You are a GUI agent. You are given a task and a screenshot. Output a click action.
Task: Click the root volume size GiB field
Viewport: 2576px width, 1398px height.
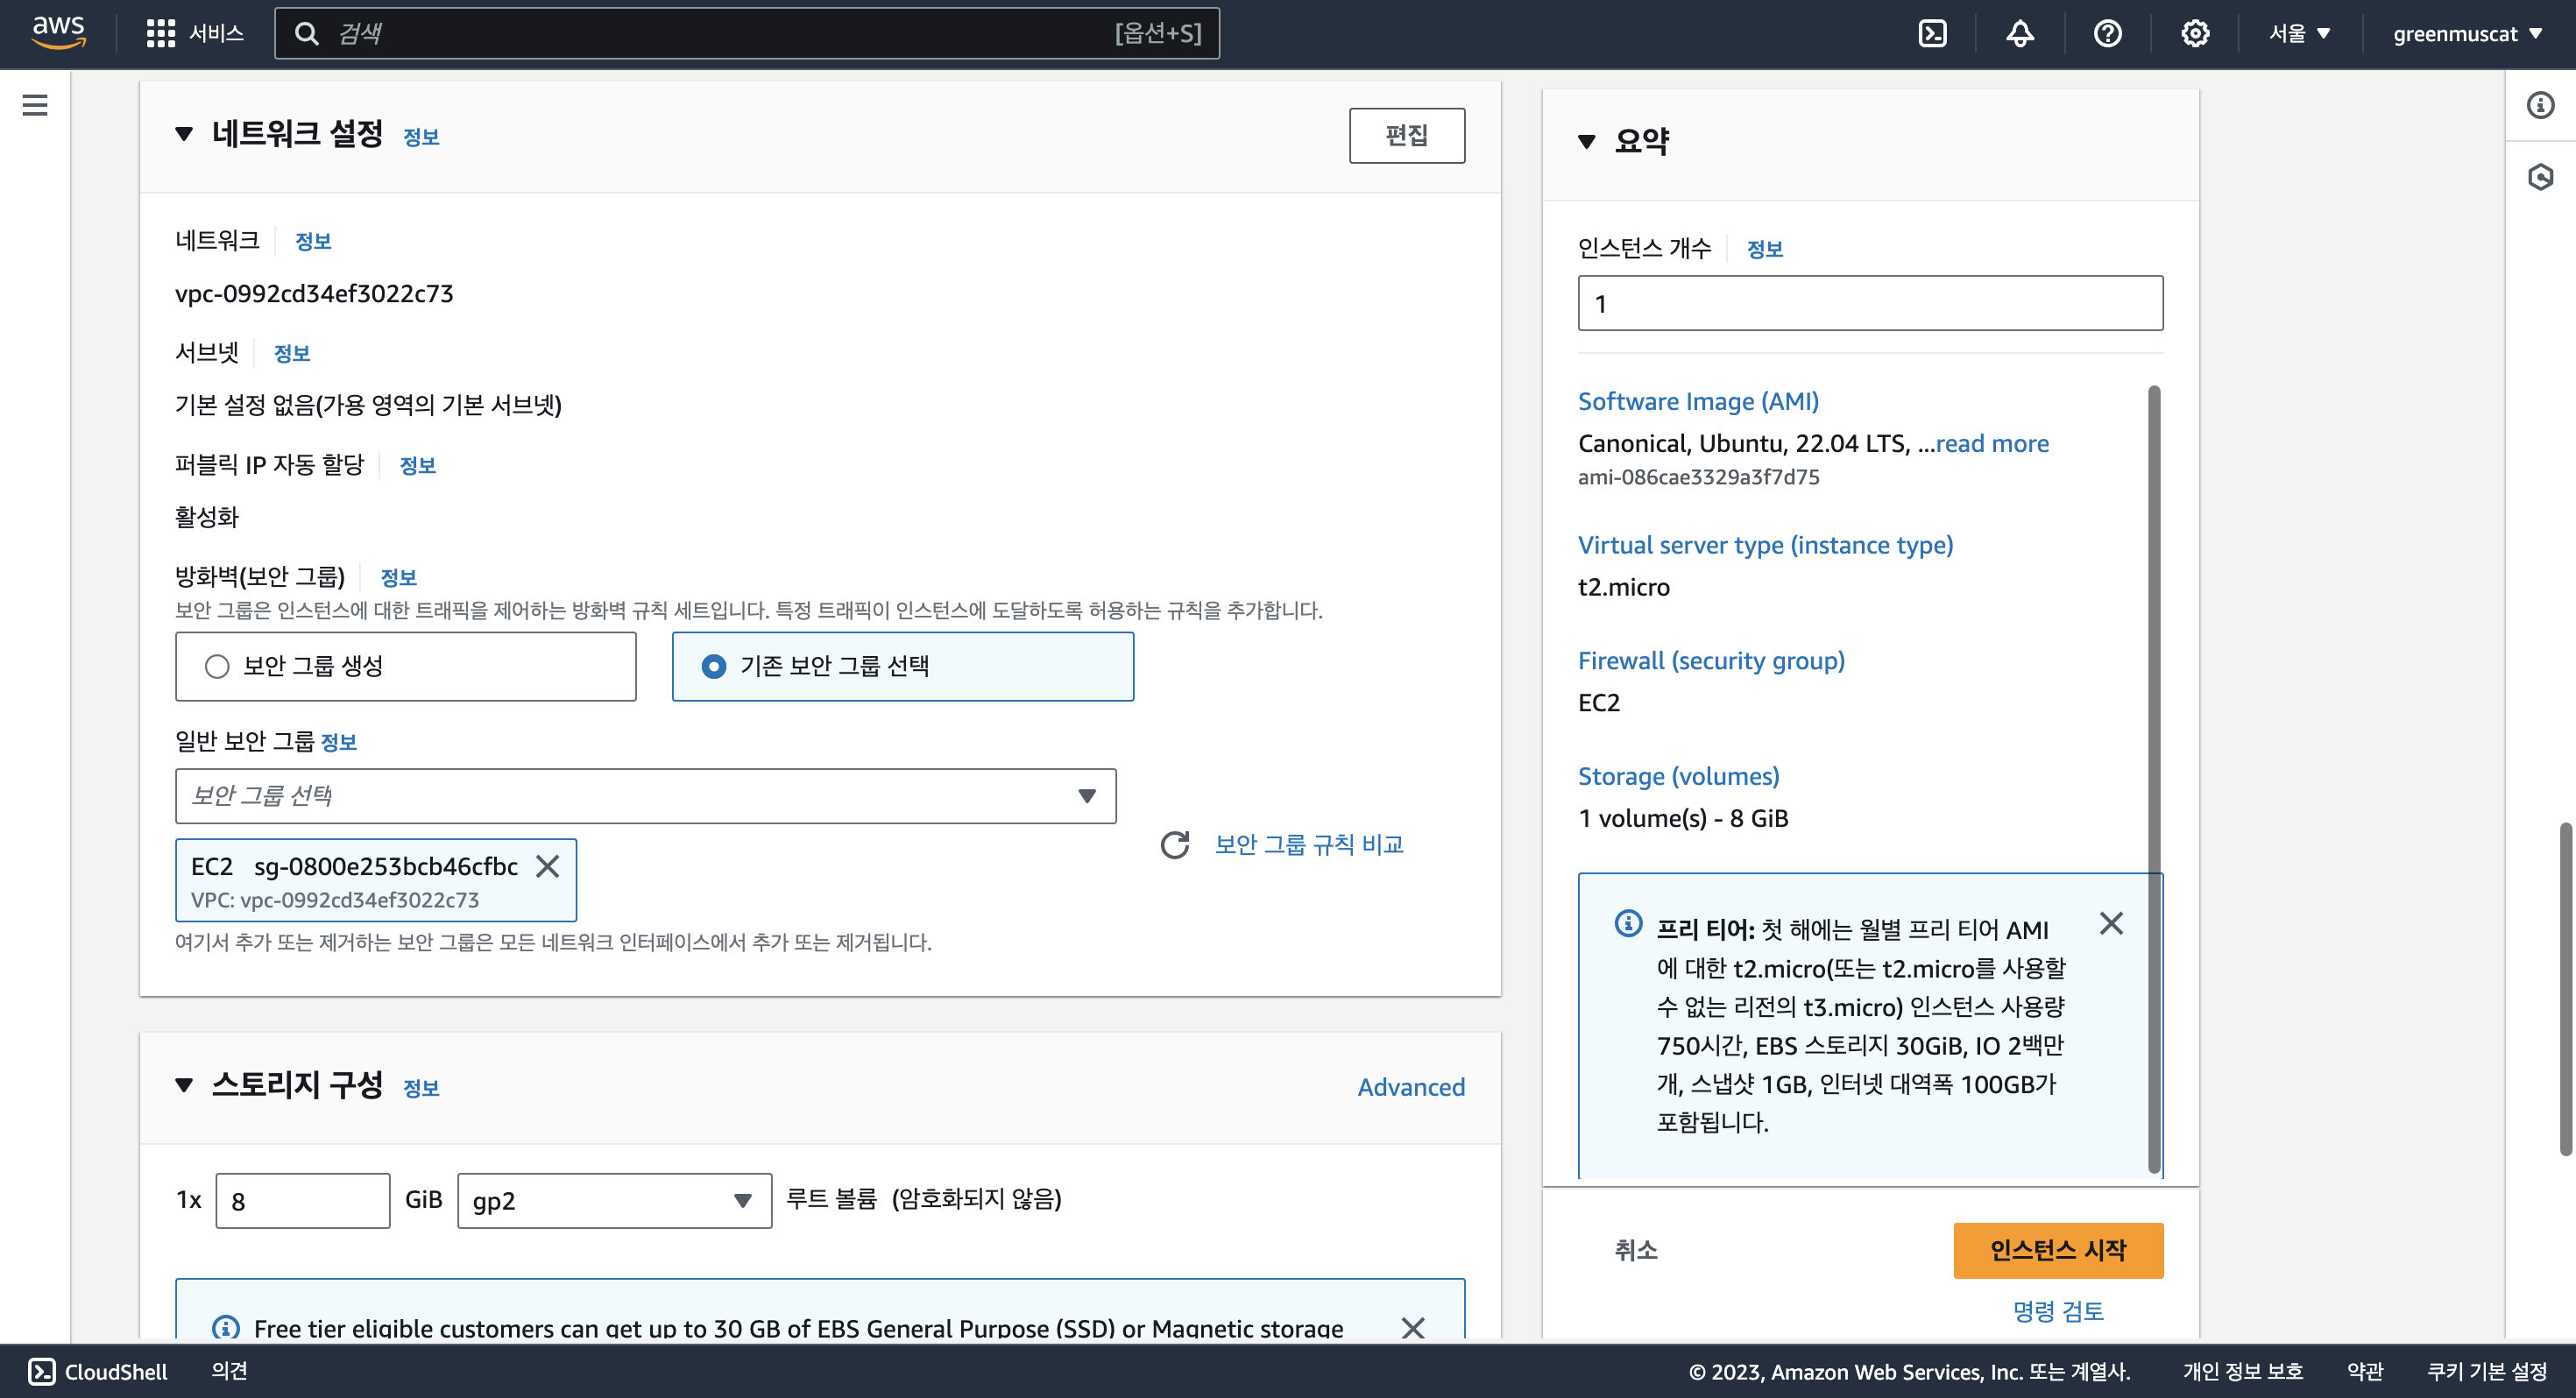[x=302, y=1200]
